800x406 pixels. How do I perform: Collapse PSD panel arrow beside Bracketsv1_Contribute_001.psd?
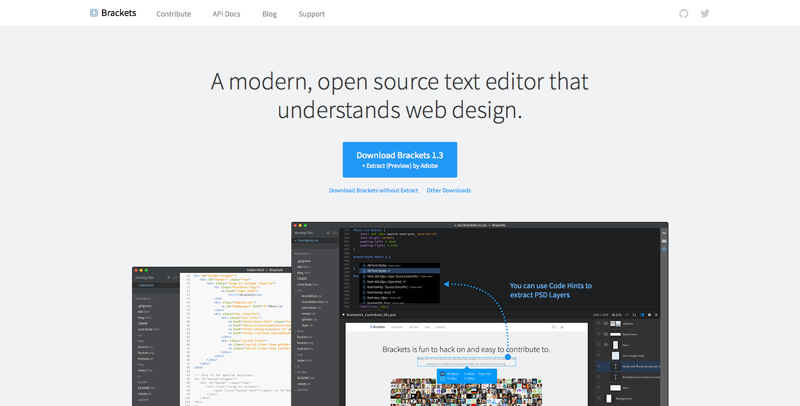[343, 315]
